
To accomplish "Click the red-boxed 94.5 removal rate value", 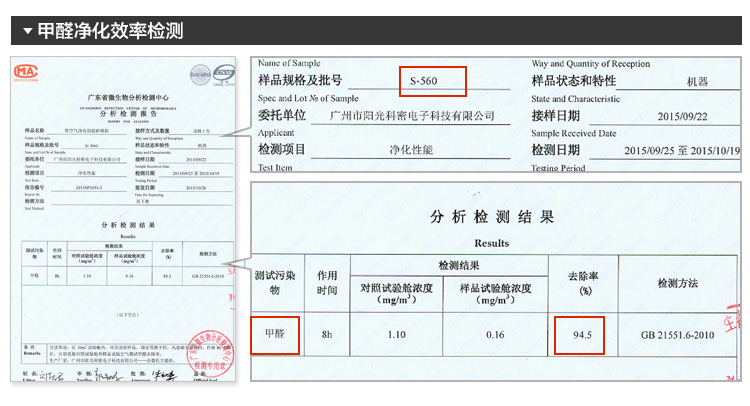I will [580, 335].
